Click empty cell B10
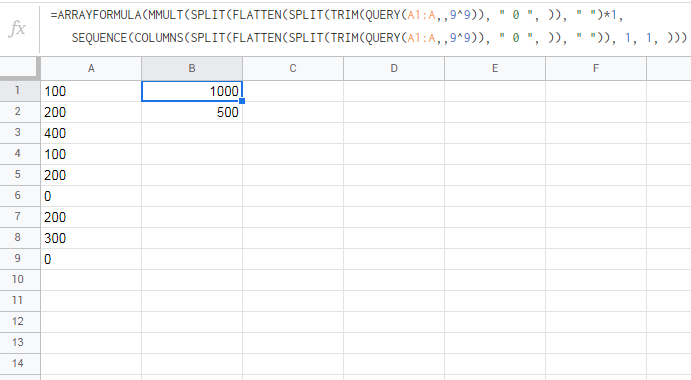 192,280
